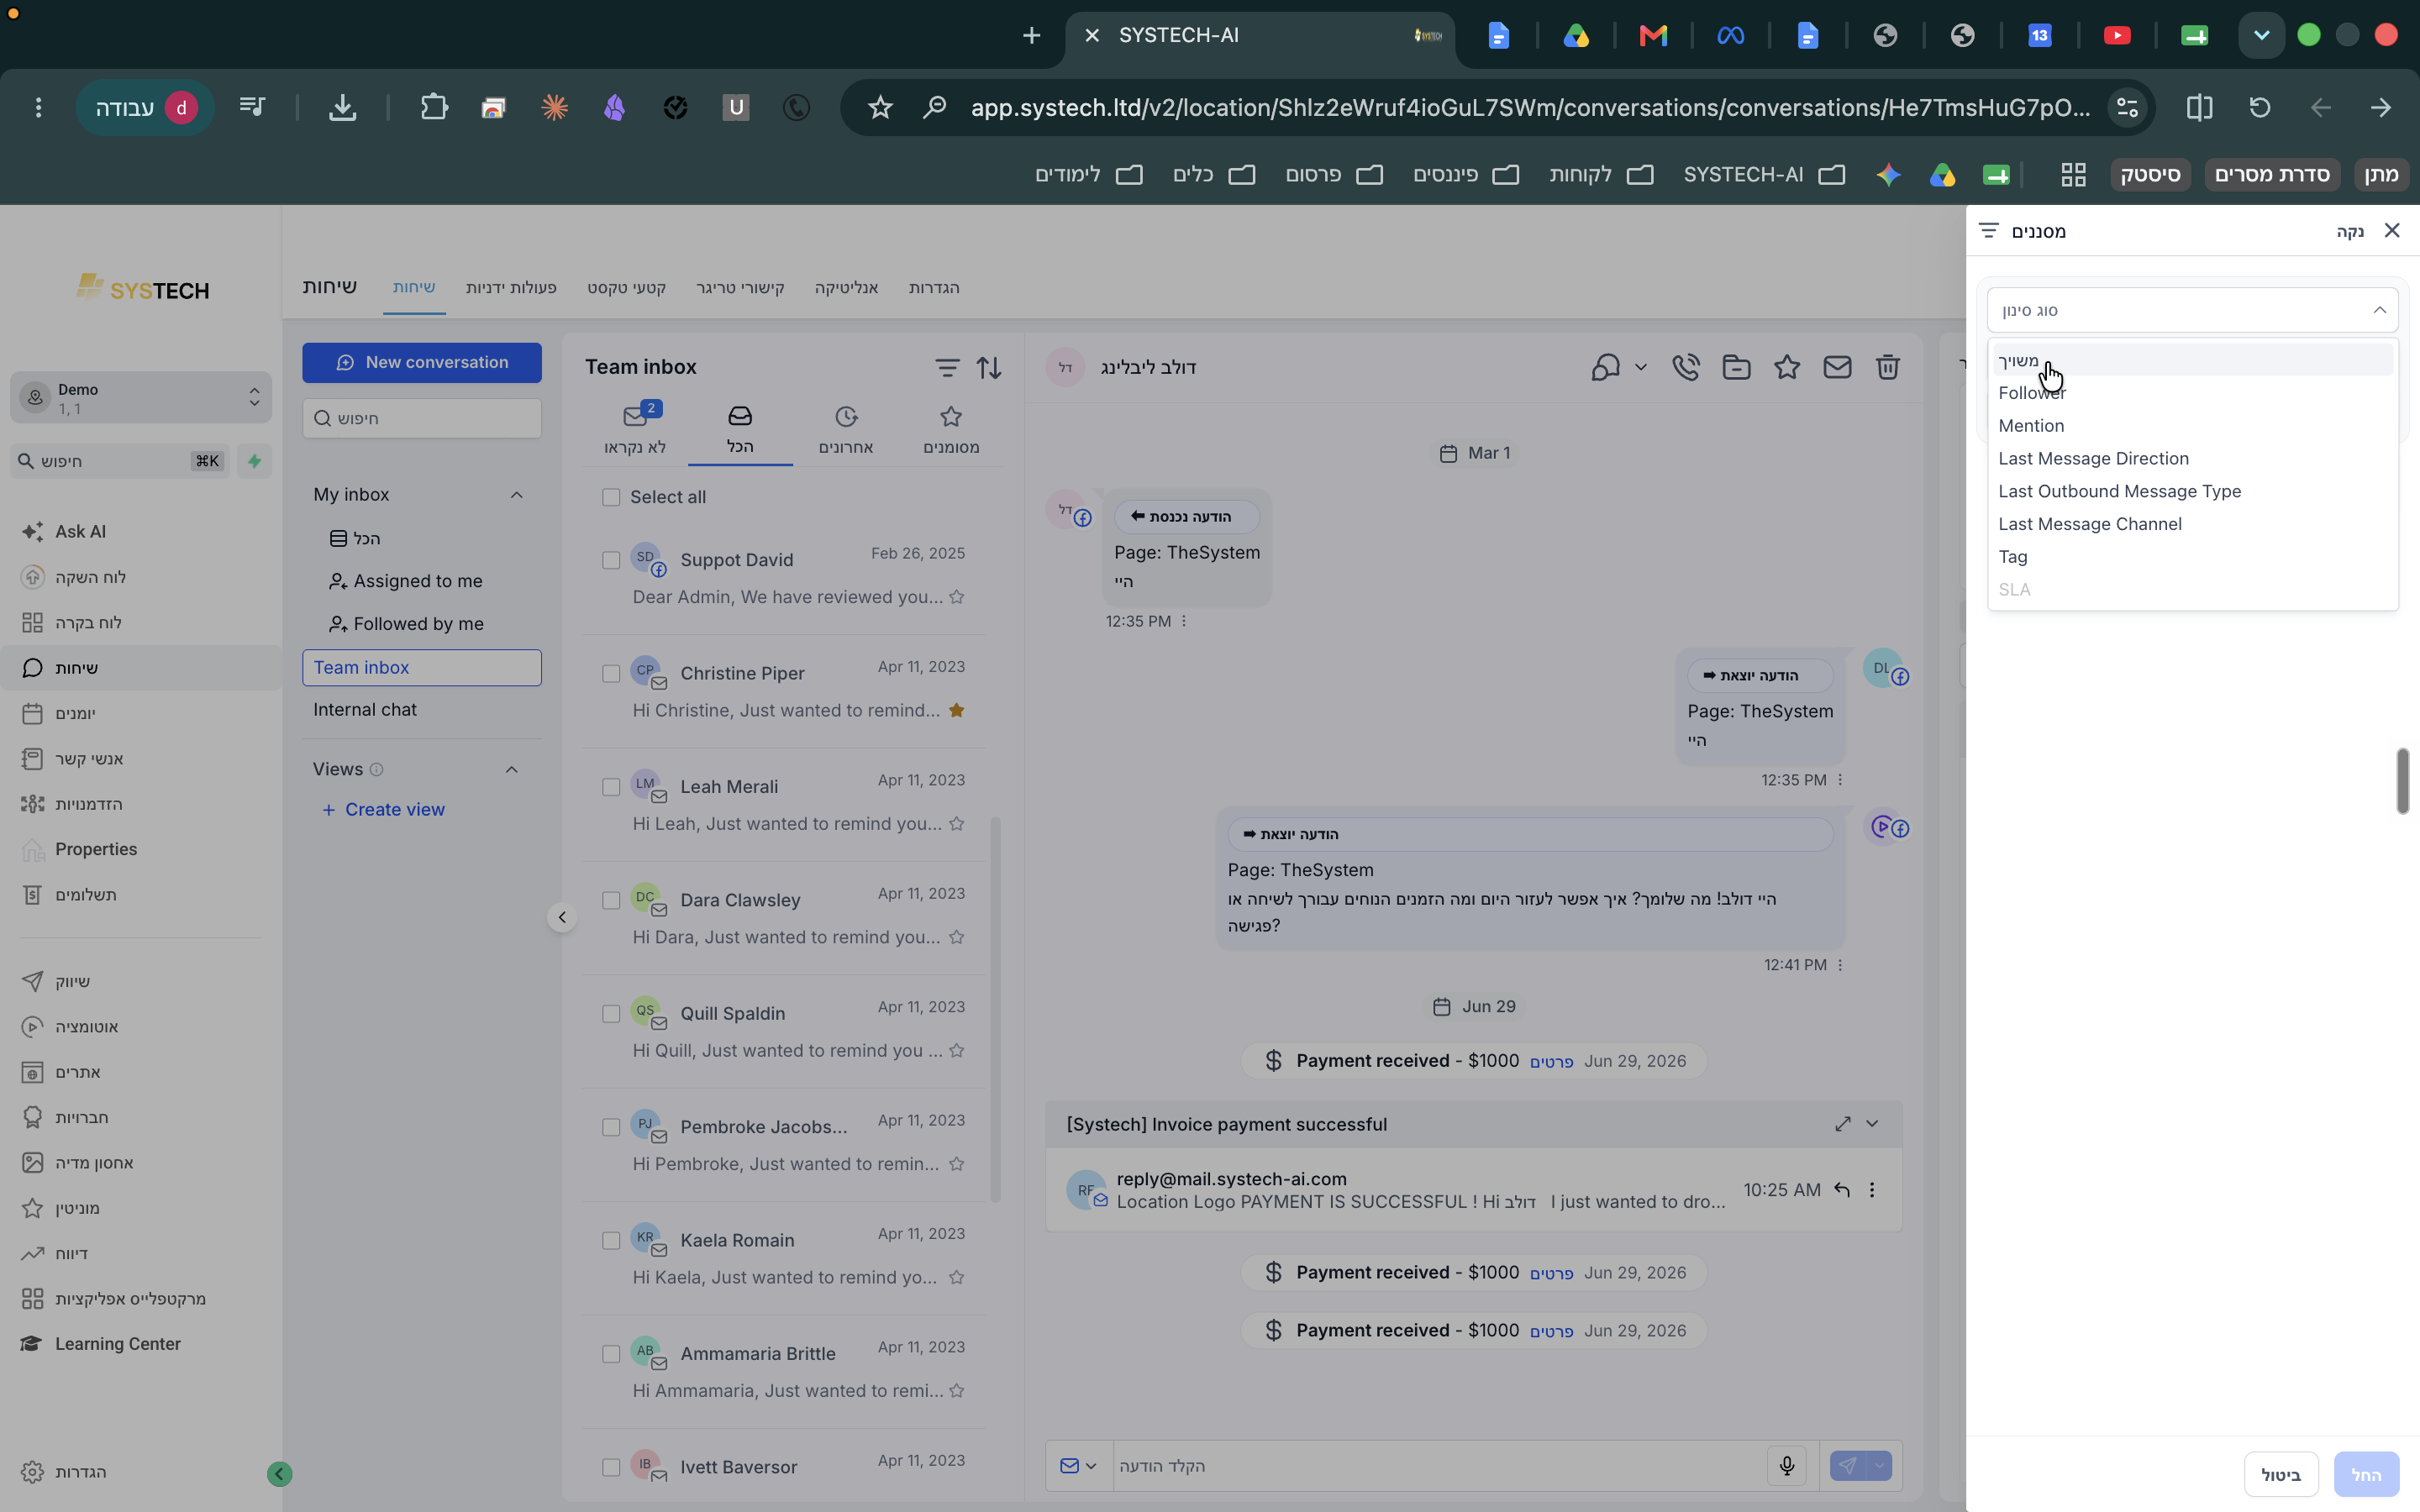Click the New conversation button
This screenshot has height=1512, width=2420.
click(422, 362)
